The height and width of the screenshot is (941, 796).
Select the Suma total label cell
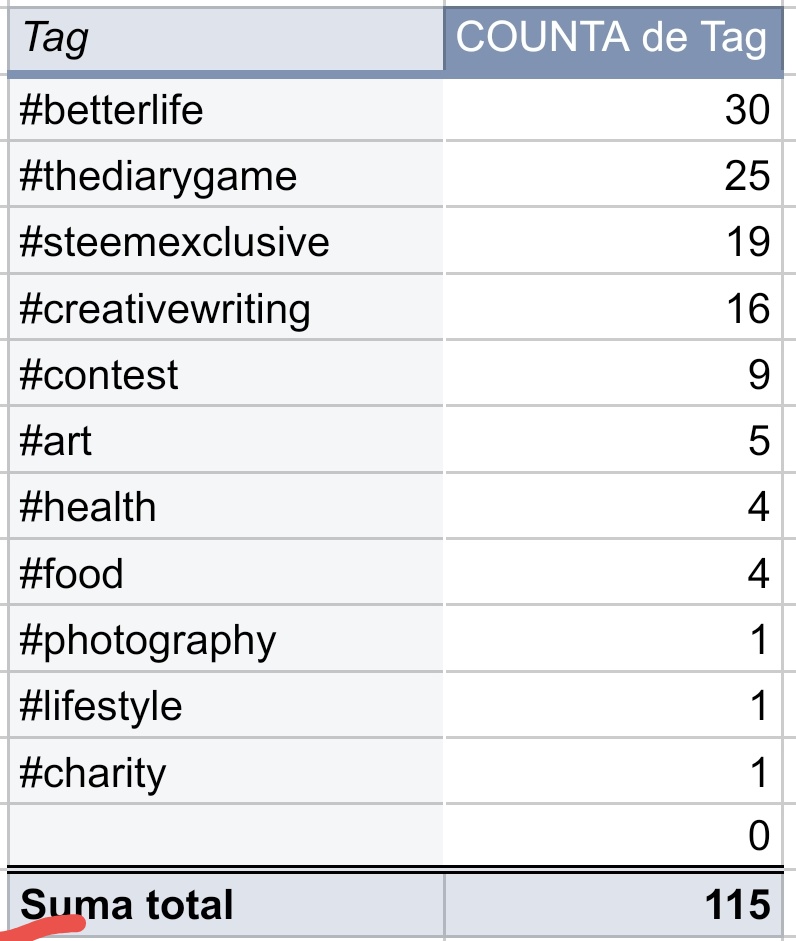[225, 904]
